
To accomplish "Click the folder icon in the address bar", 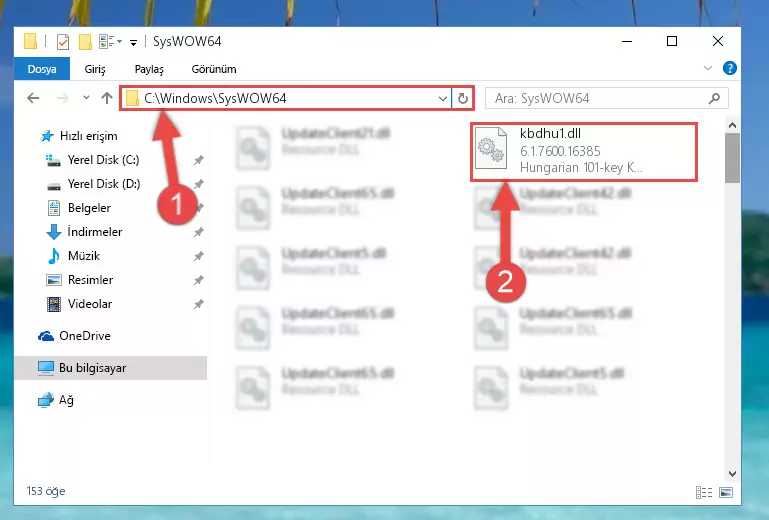I will (x=132, y=98).
